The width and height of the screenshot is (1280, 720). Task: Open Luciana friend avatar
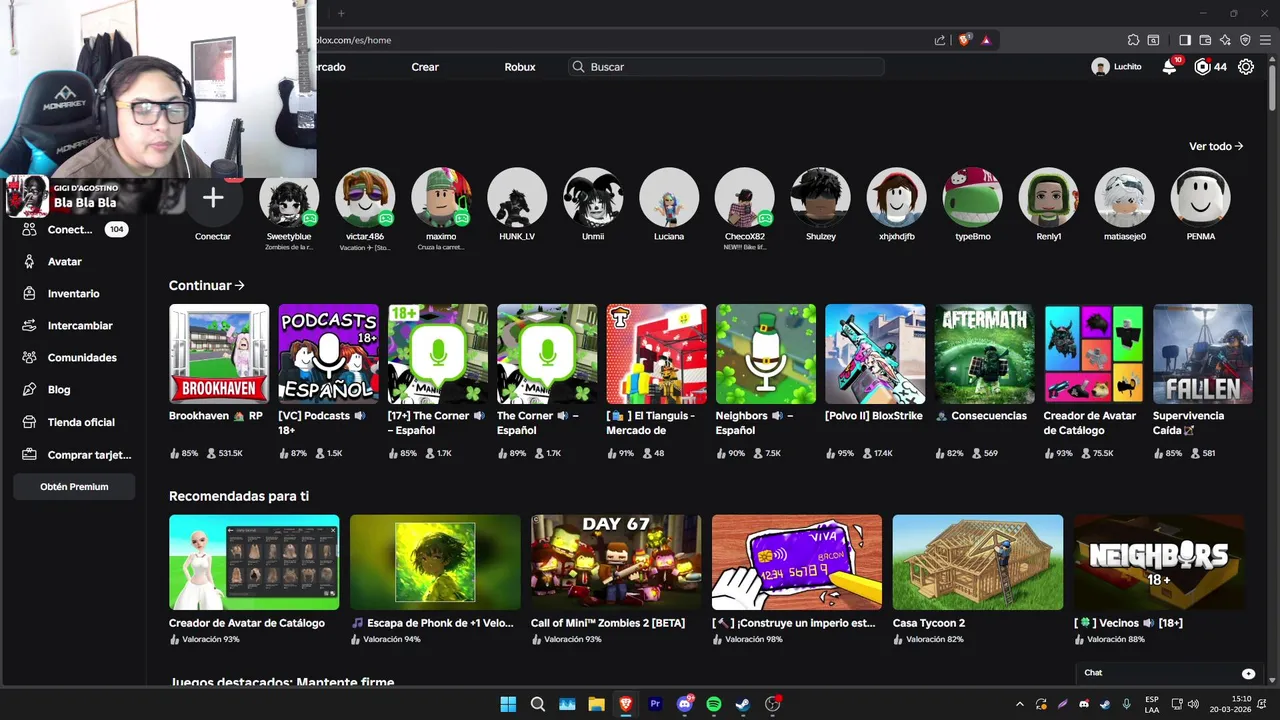[669, 197]
